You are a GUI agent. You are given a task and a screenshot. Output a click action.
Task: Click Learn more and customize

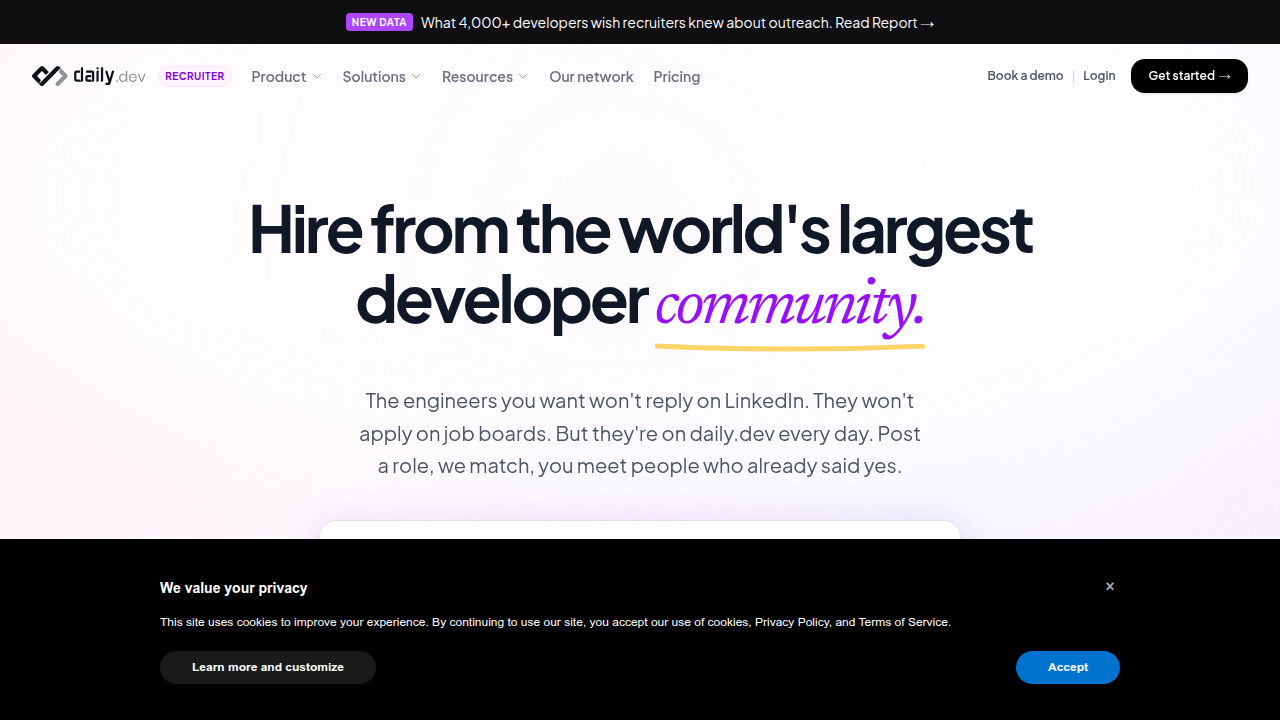[x=268, y=667]
